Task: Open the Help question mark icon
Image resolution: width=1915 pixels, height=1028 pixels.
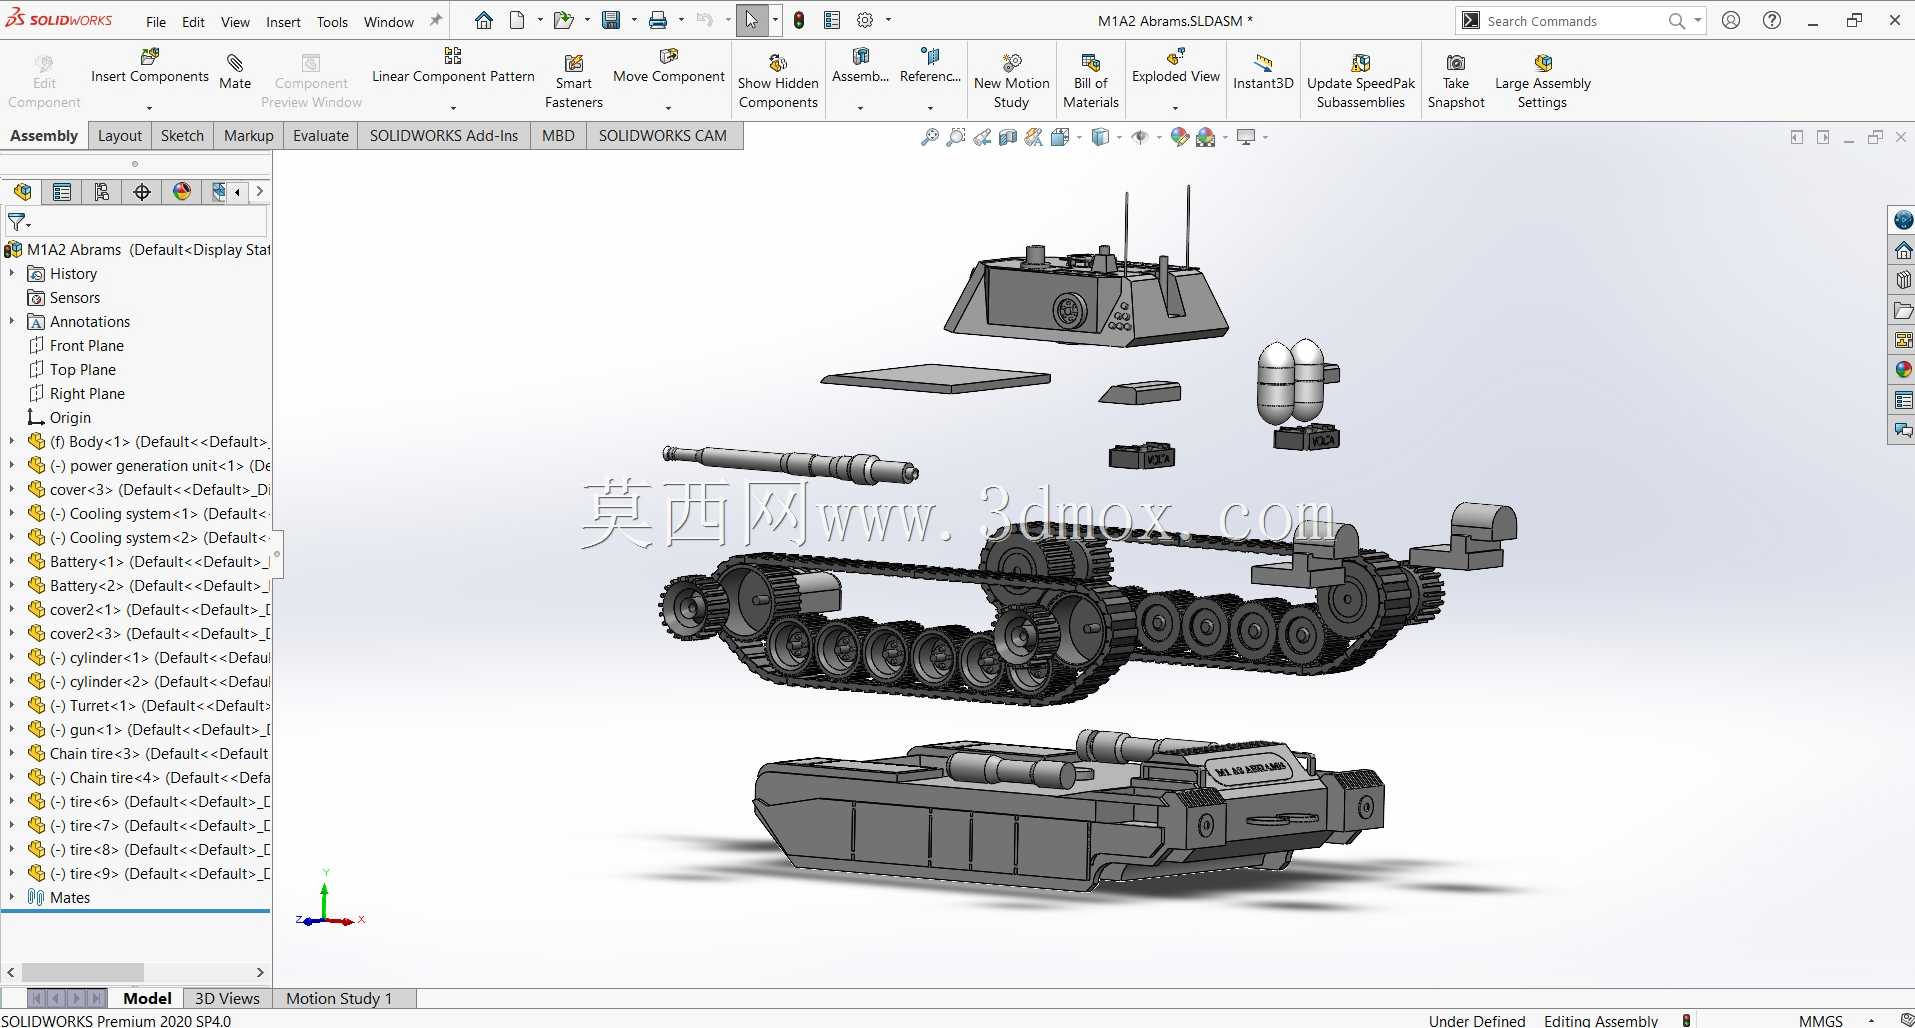Action: click(1772, 20)
